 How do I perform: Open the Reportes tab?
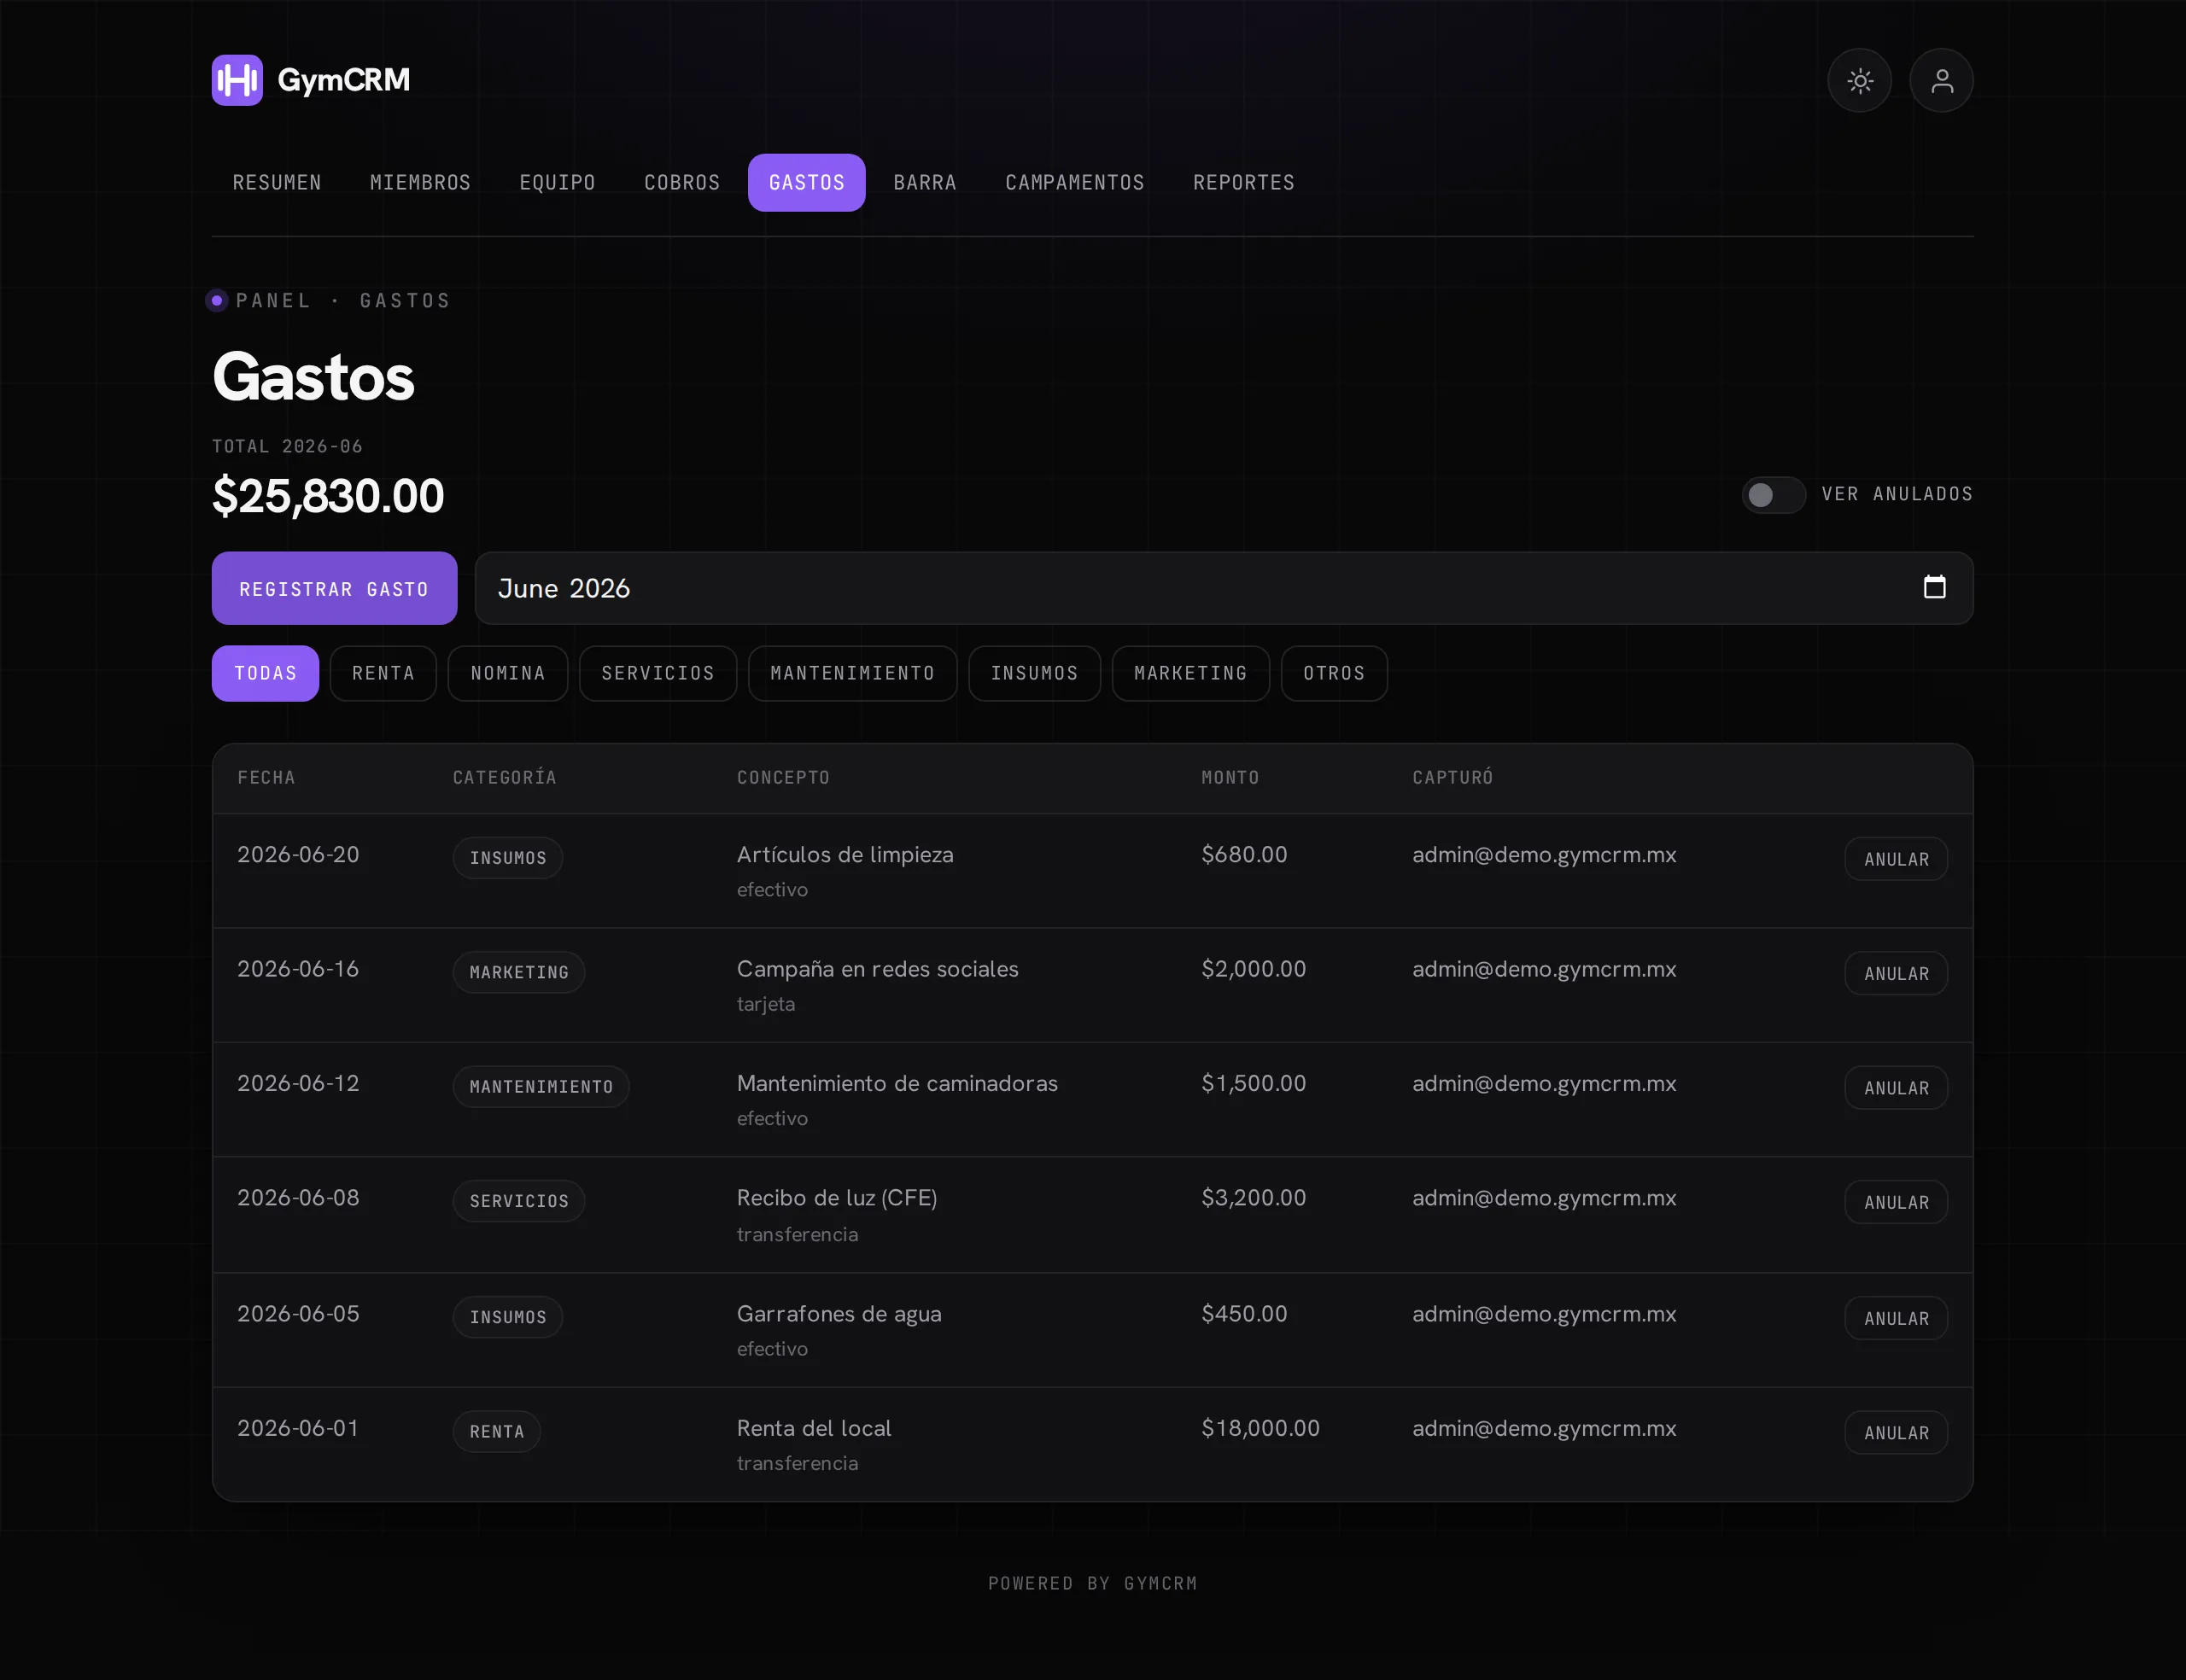point(1243,183)
